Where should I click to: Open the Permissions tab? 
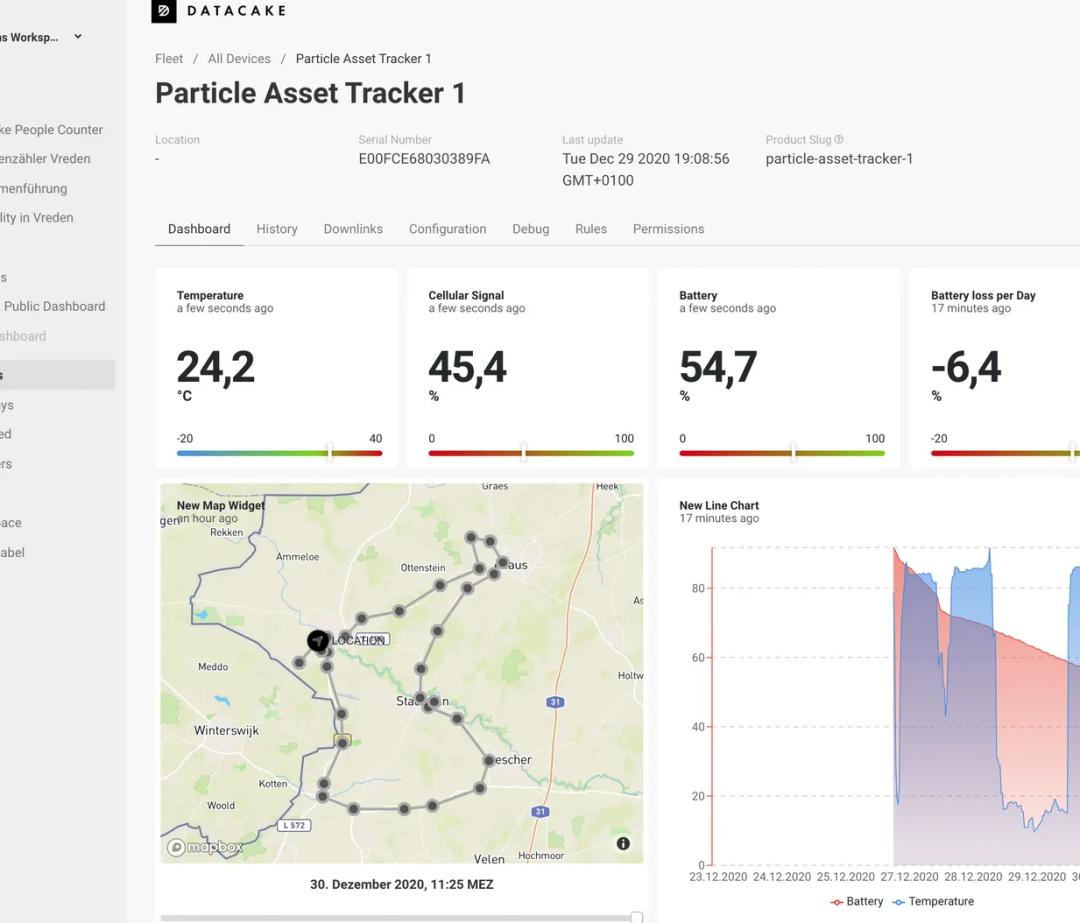[x=668, y=229]
